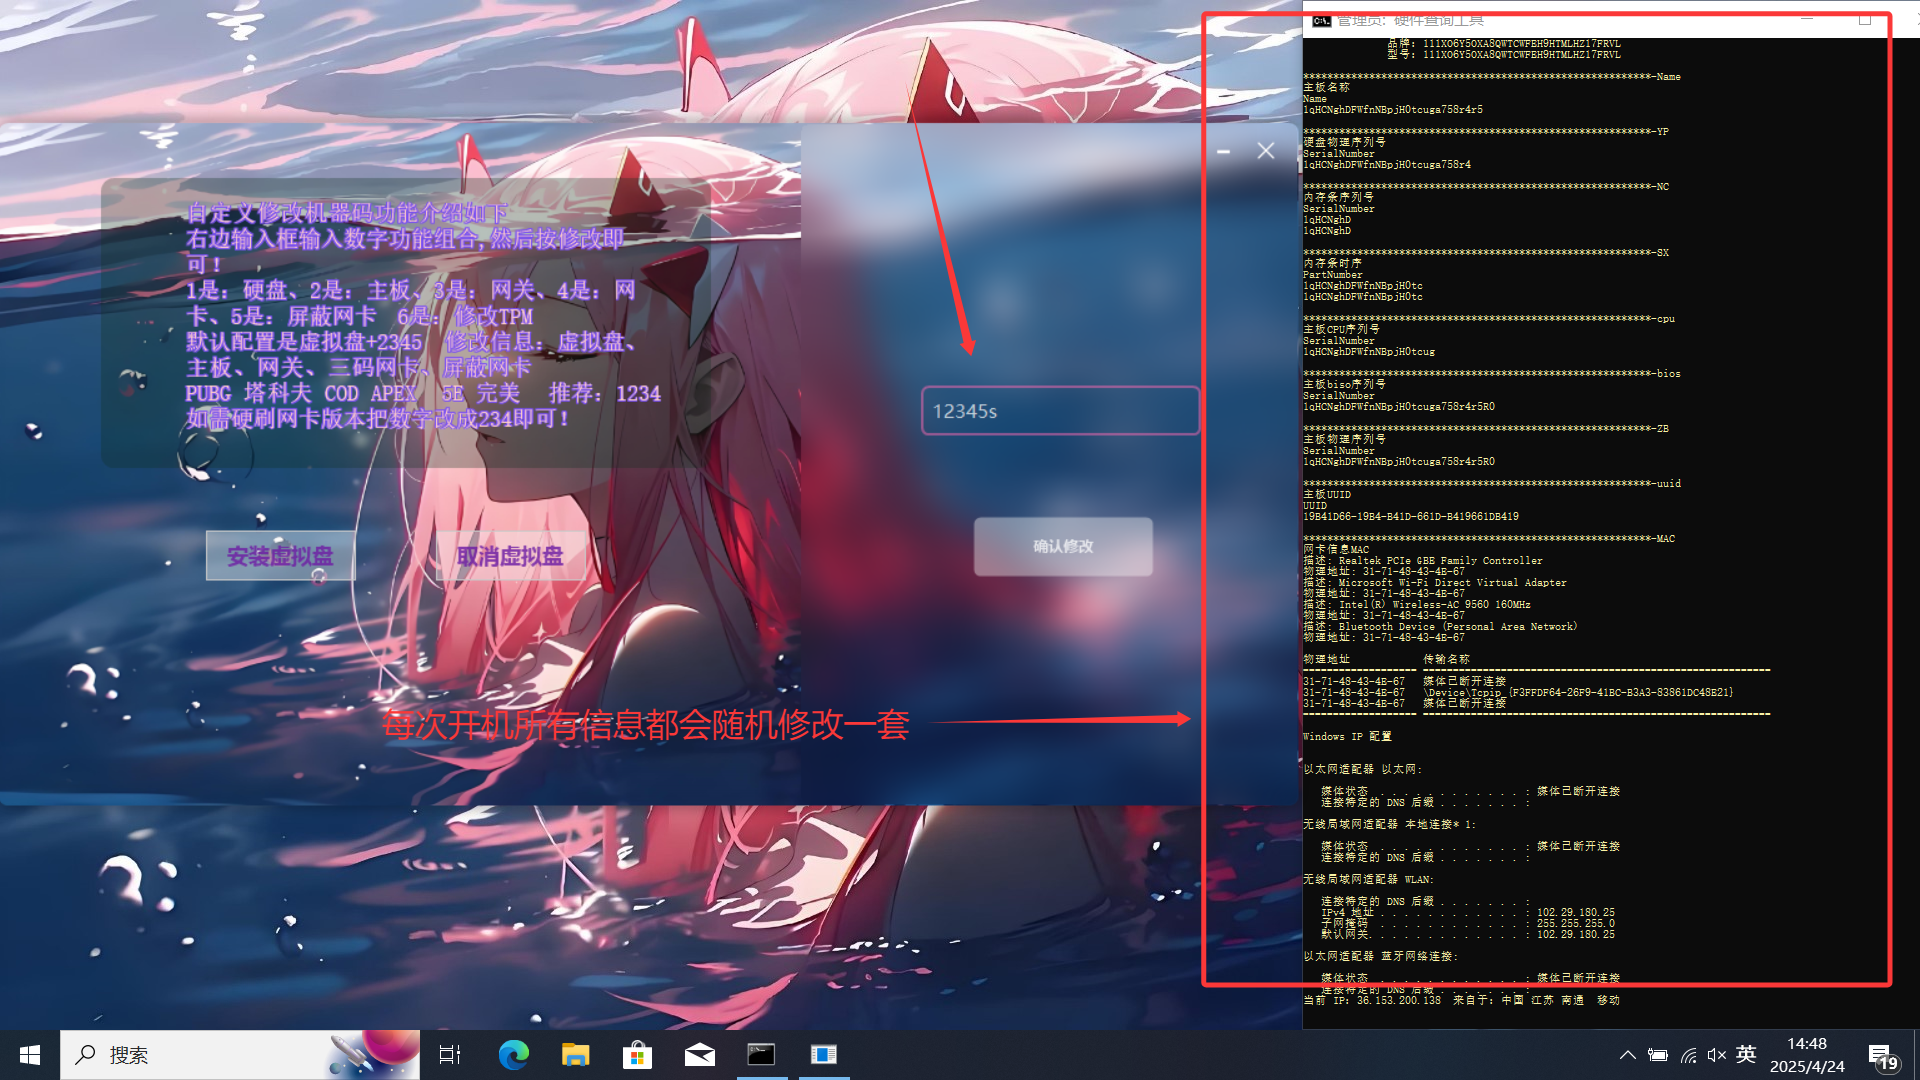The height and width of the screenshot is (1080, 1920).
Task: Open File Explorer from taskbar
Action: click(576, 1055)
